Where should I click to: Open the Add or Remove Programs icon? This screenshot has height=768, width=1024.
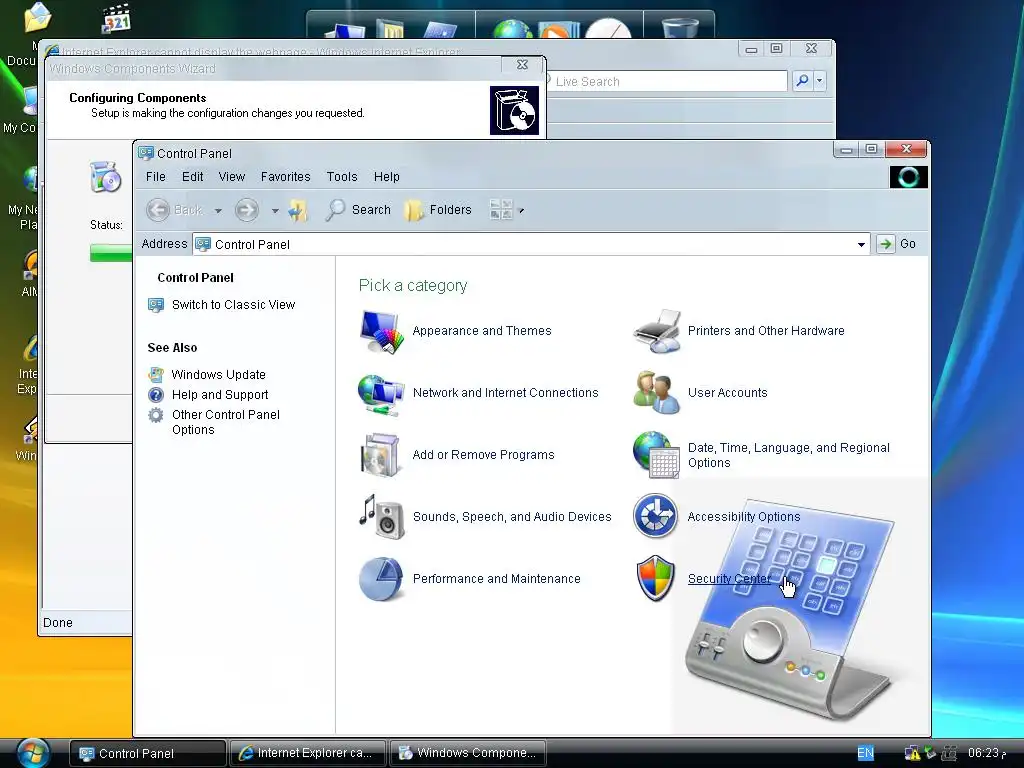click(x=380, y=455)
